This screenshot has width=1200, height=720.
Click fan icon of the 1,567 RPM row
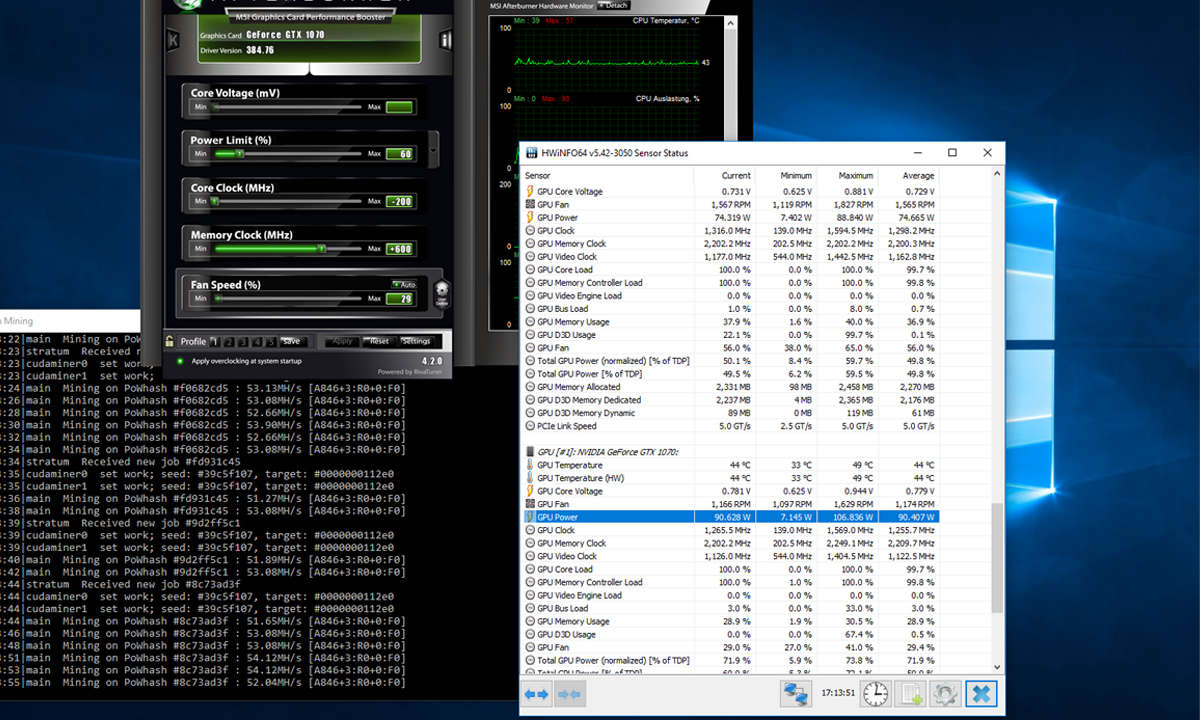(530, 204)
